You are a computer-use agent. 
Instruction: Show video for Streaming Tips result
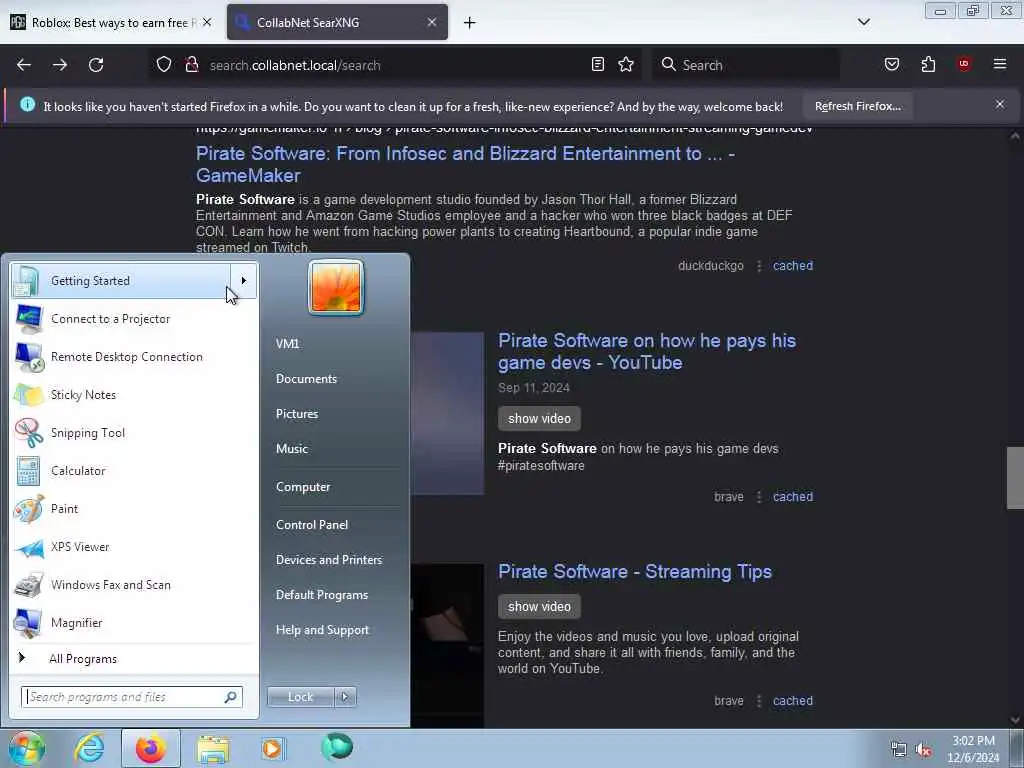tap(539, 607)
